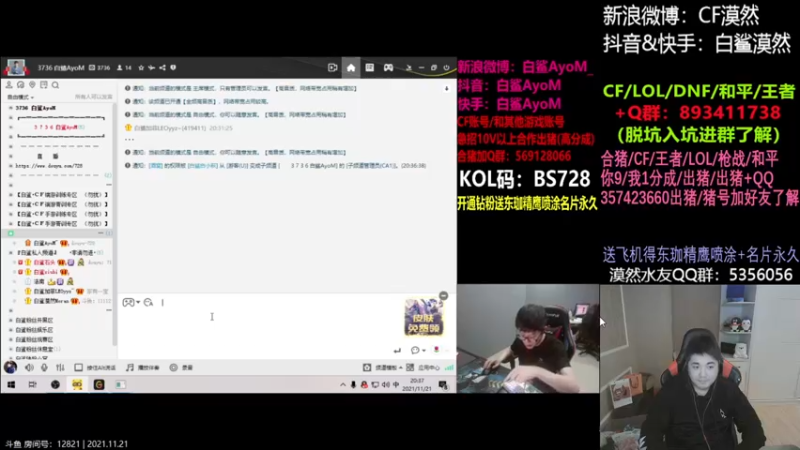Screen dimensions: 800x450
Task: Open the channel notes sidebar icon
Action: tap(44, 85)
